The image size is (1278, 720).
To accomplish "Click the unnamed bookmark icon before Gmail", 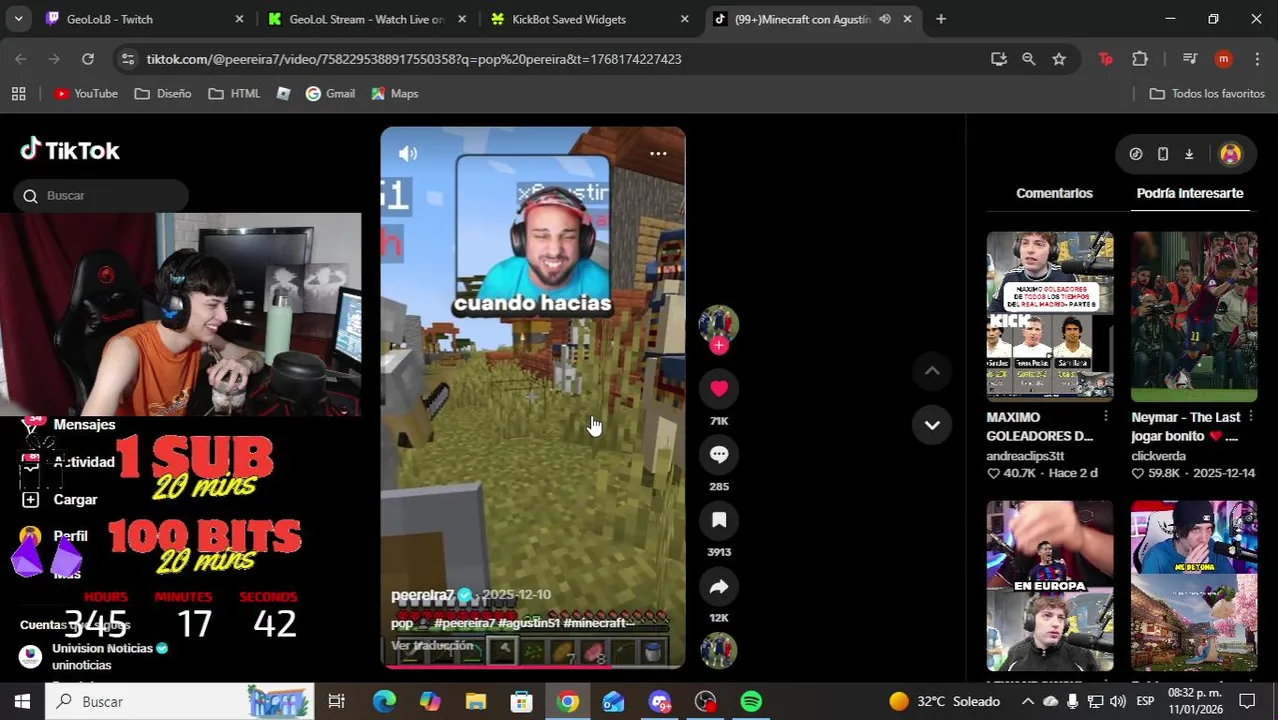I will [x=284, y=93].
